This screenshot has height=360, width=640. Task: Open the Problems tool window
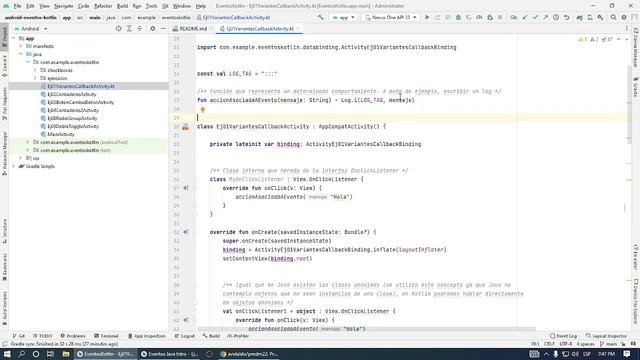click(x=73, y=336)
